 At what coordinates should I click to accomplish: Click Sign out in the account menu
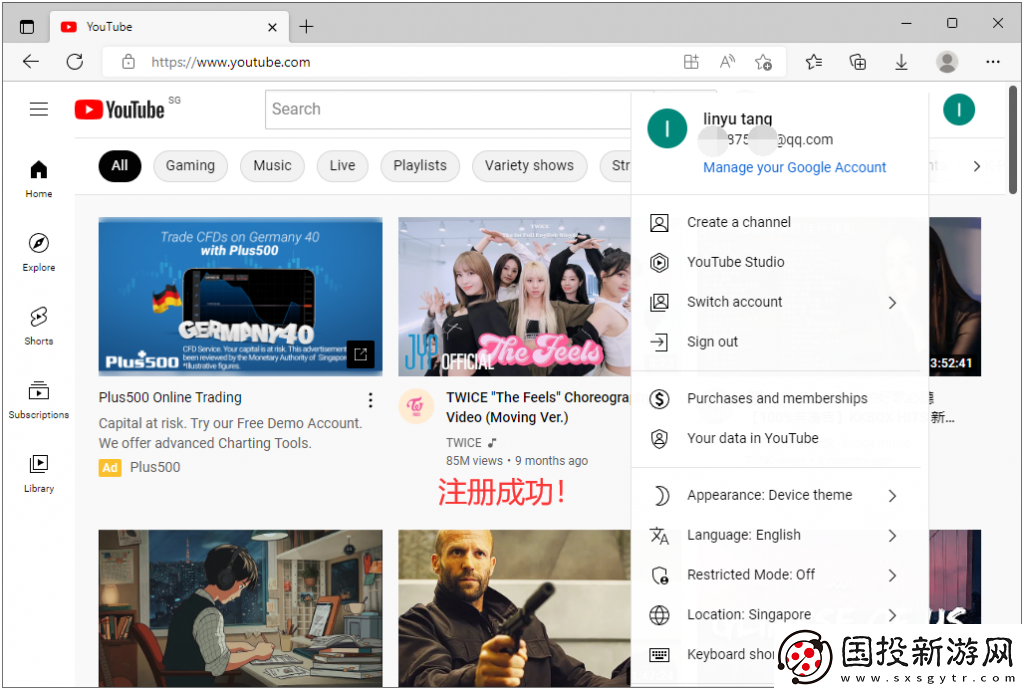(x=711, y=341)
